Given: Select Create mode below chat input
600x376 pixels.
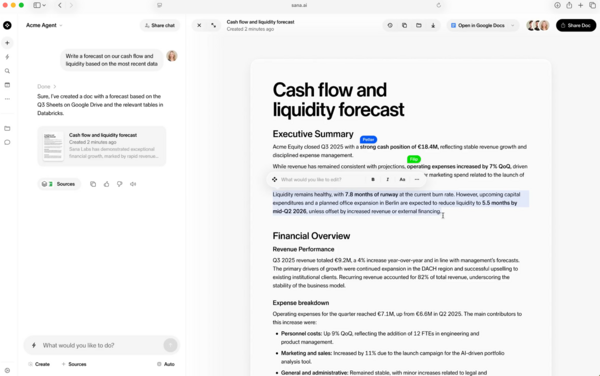Looking at the screenshot, I should click(39, 364).
